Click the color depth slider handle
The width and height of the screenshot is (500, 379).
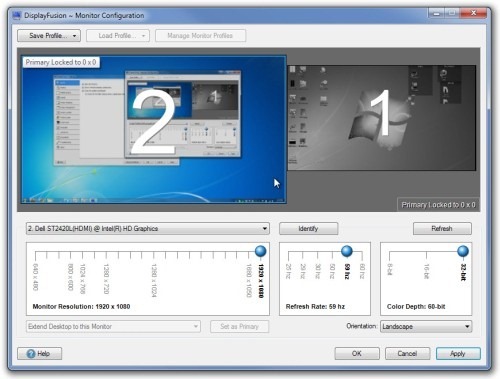tap(463, 251)
